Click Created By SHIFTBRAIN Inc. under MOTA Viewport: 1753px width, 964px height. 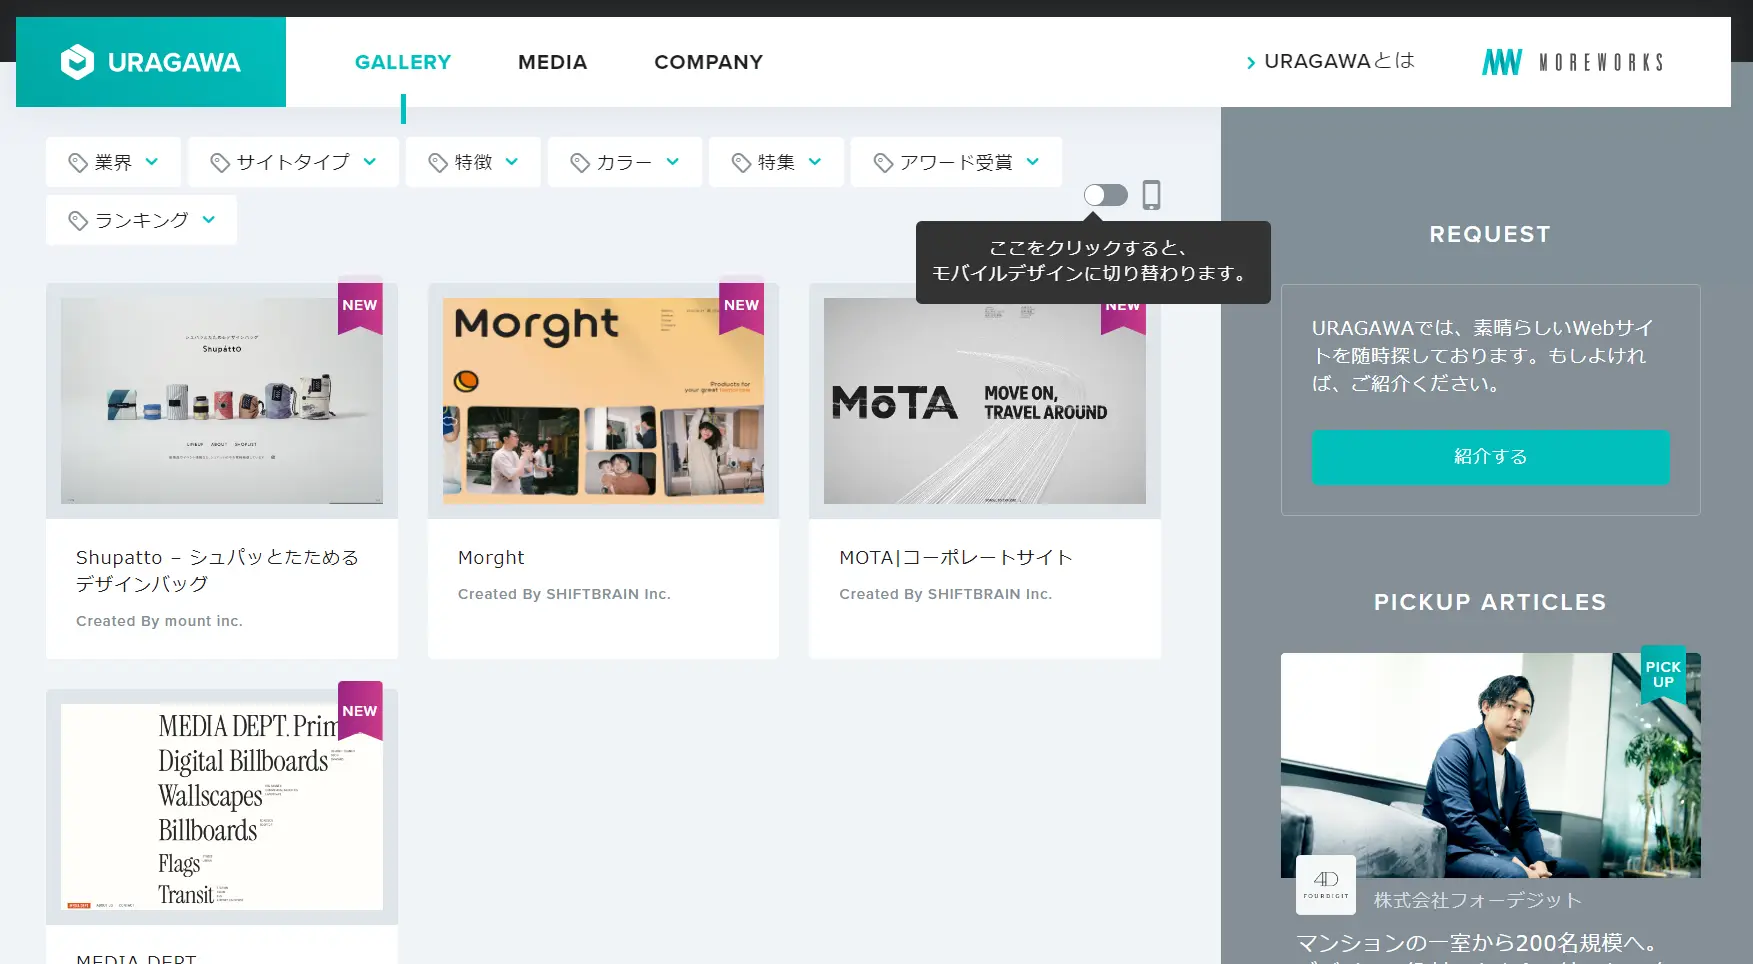(945, 594)
